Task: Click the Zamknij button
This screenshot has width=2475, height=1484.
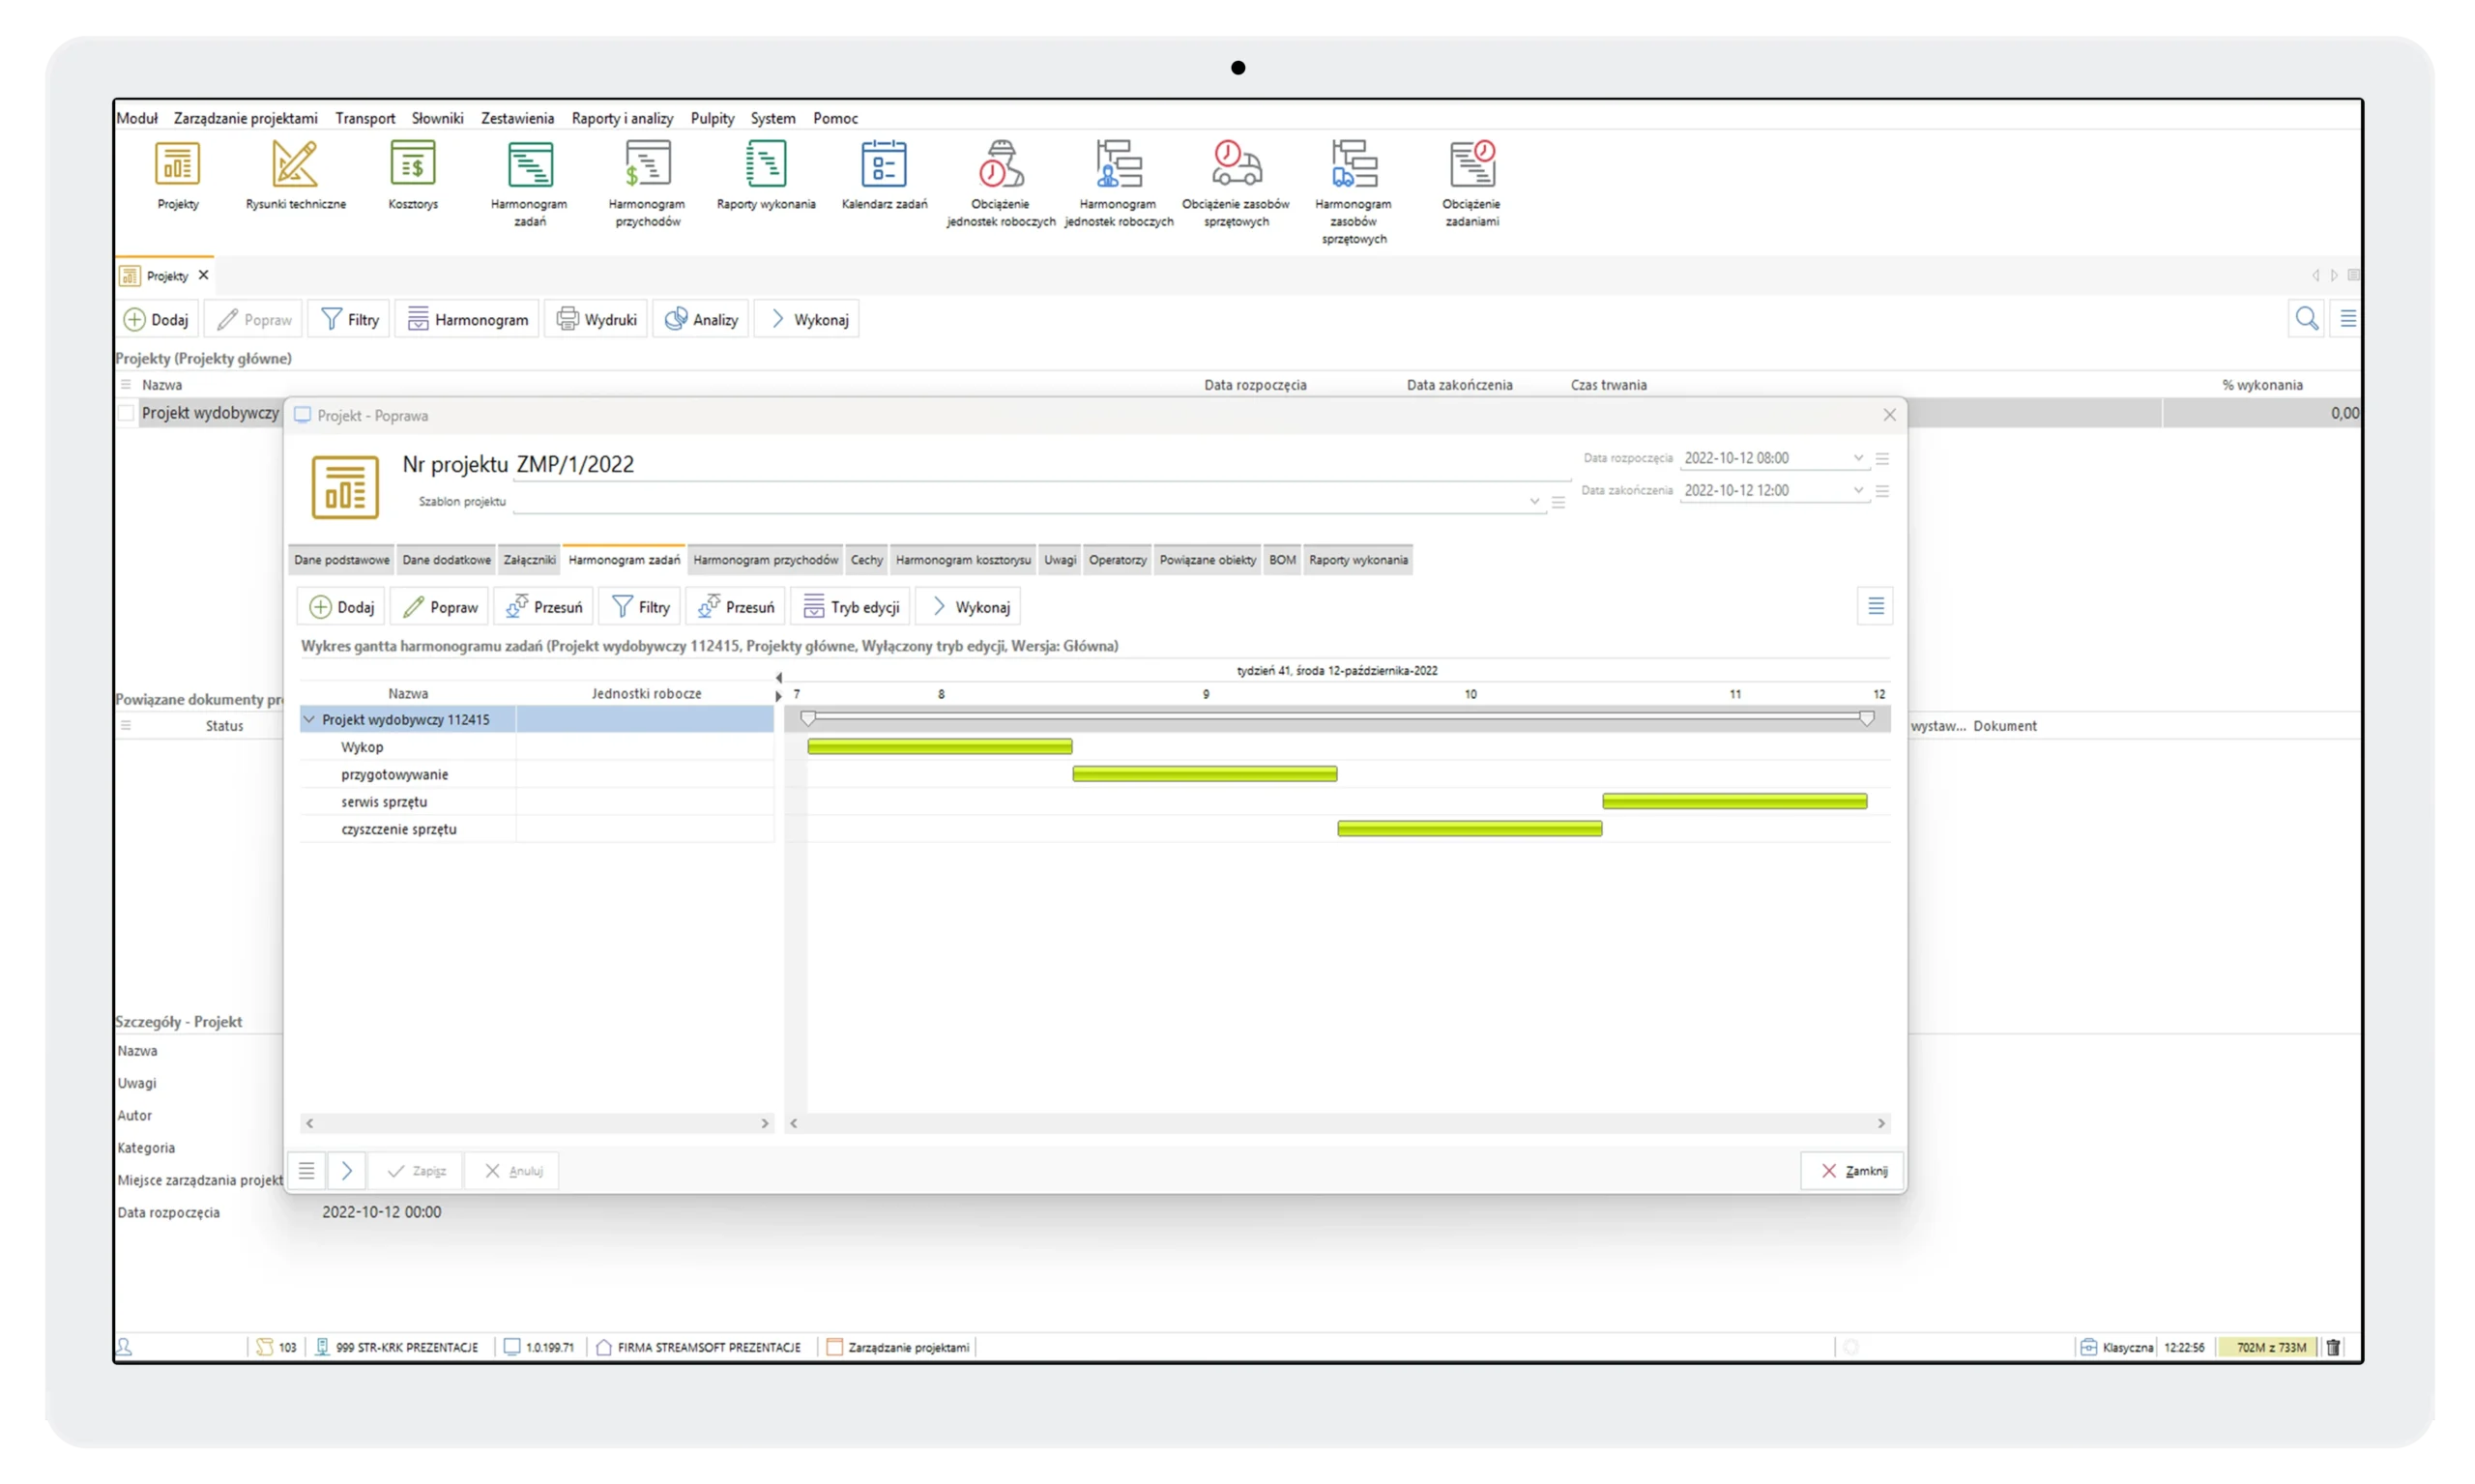Action: pyautogui.click(x=1852, y=1171)
